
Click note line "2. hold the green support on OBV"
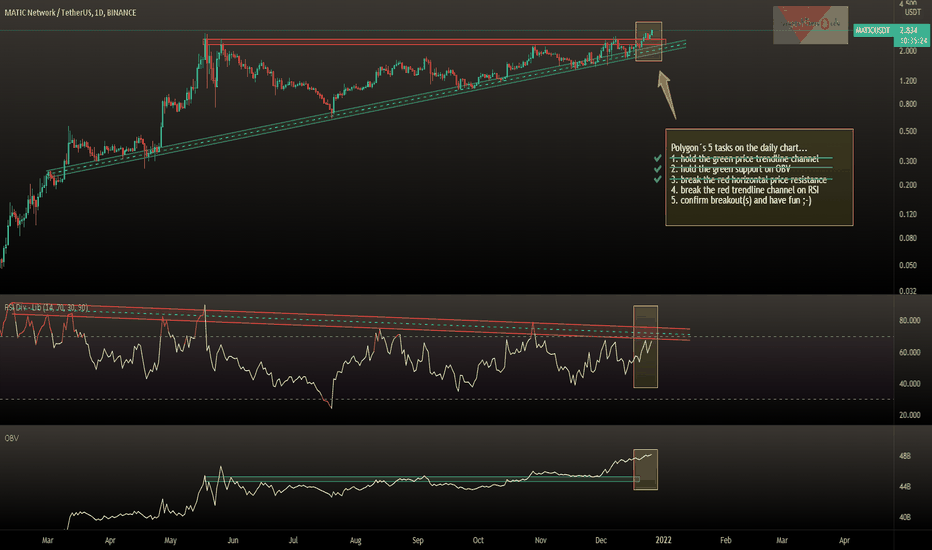731,169
